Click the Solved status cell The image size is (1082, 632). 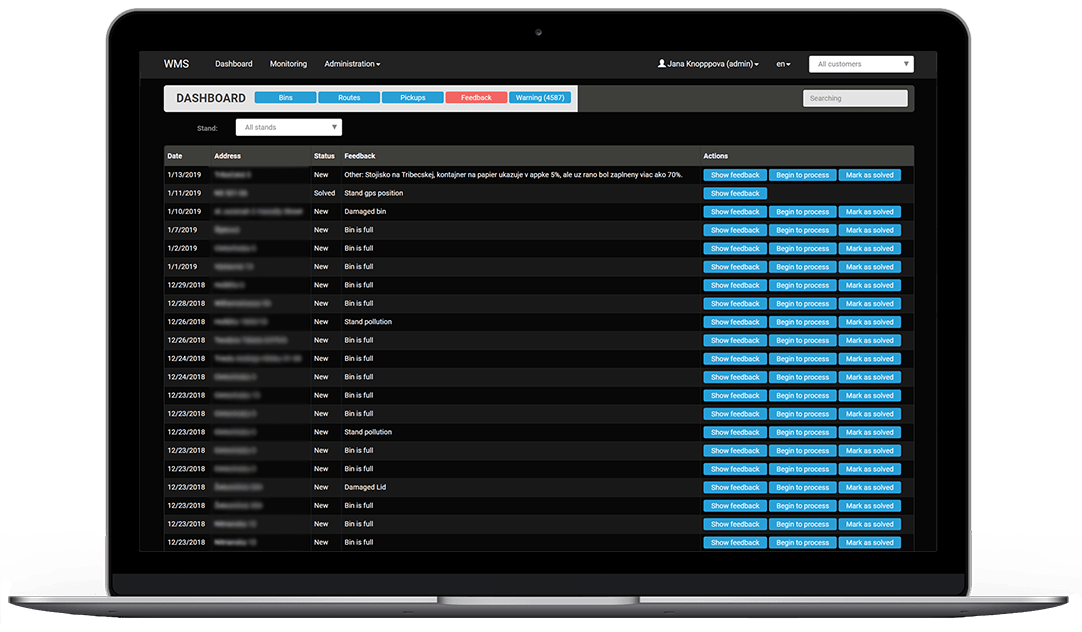tap(324, 193)
